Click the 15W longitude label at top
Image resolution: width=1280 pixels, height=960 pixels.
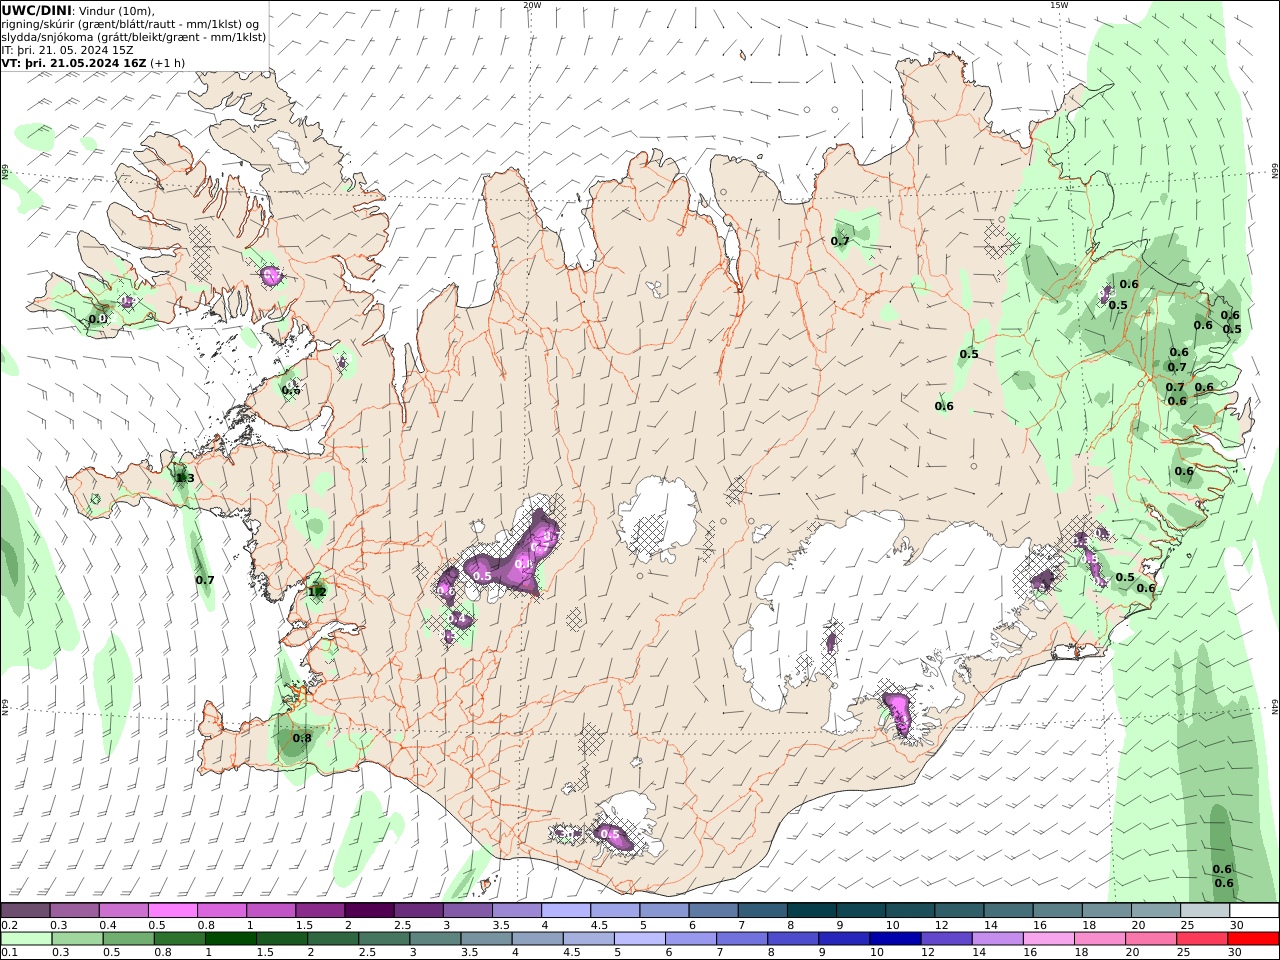tap(1059, 5)
